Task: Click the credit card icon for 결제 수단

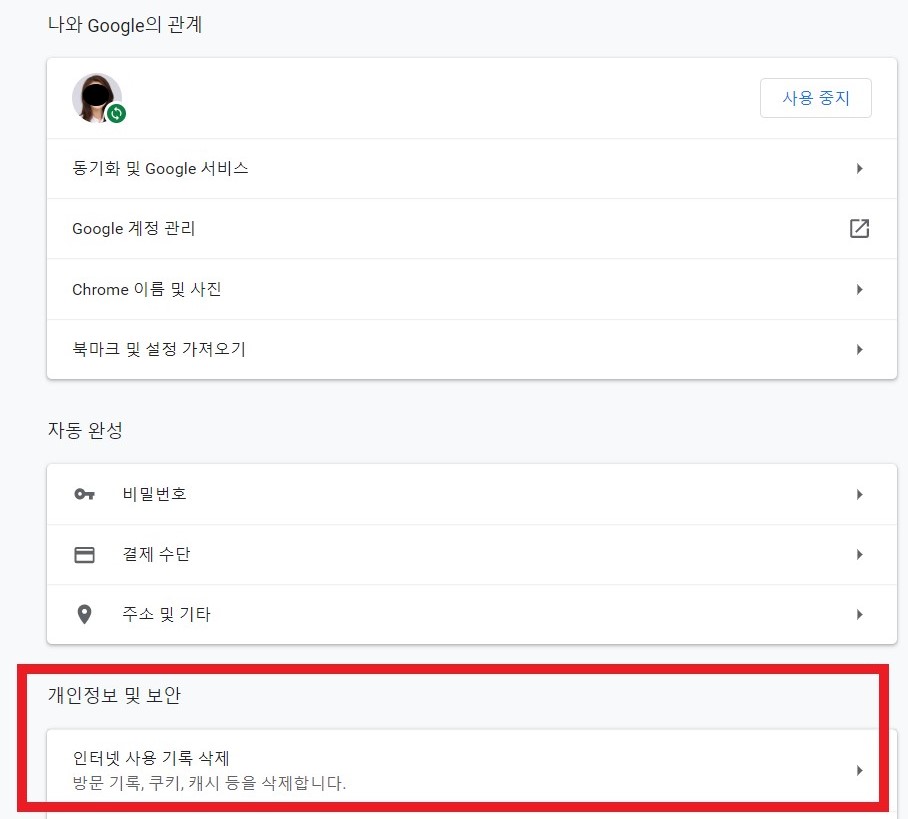Action: point(85,555)
